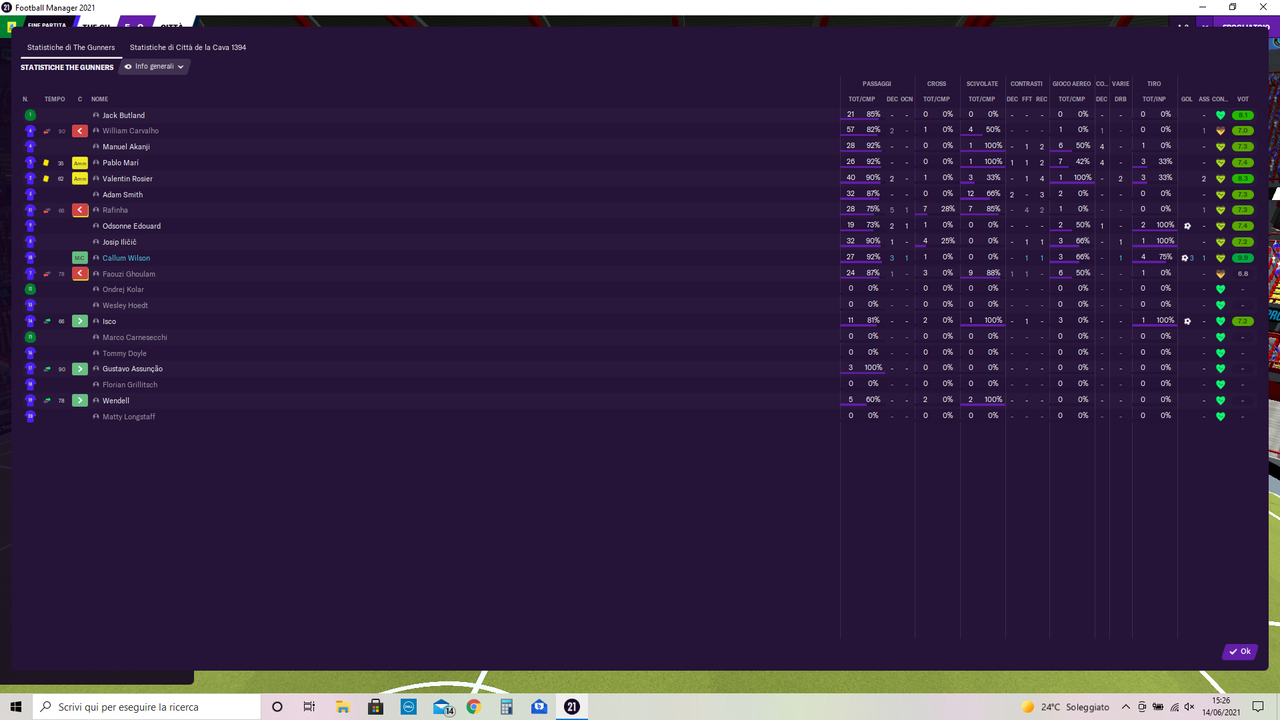Open Statistiche di Città de la Cava 1394 tab

pos(188,47)
